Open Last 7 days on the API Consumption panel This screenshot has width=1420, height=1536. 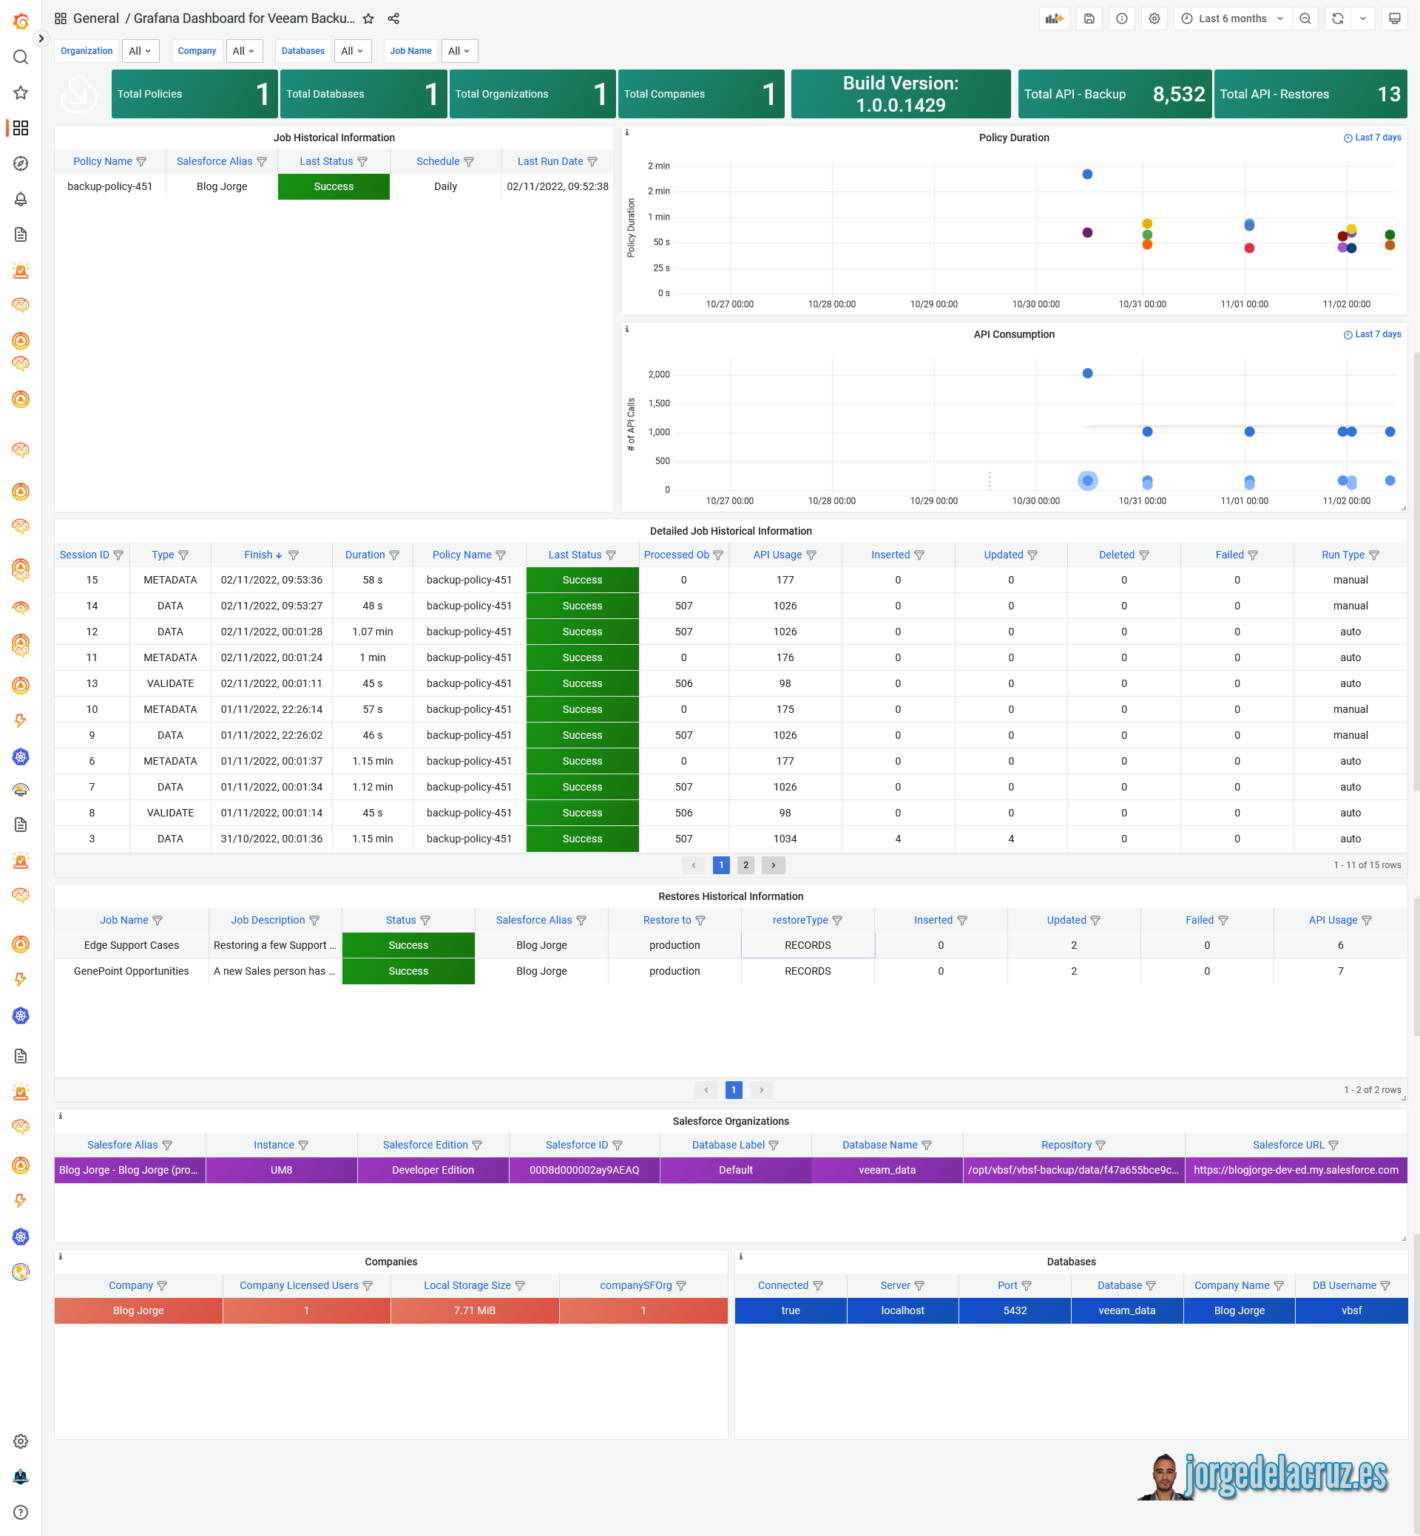point(1372,334)
